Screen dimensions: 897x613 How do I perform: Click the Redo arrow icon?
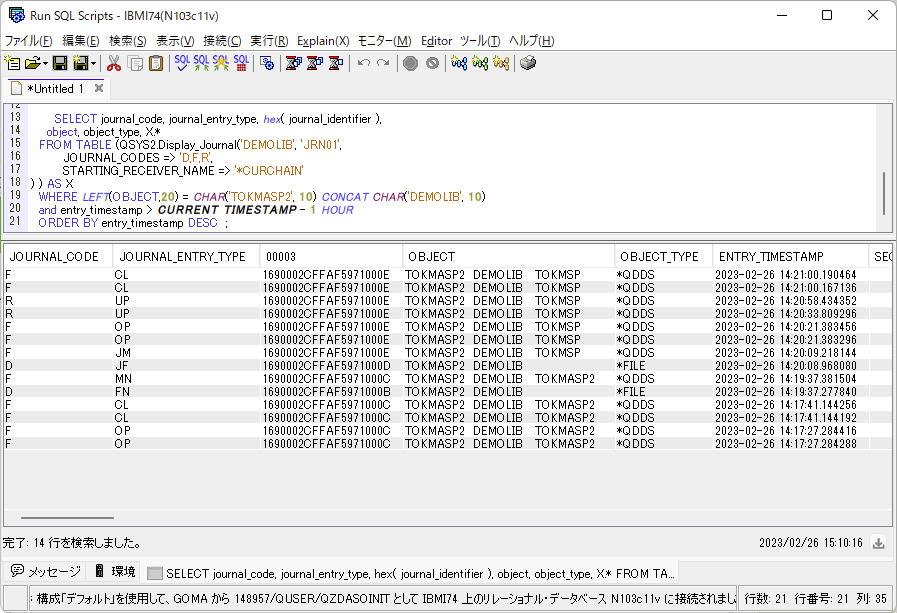pos(383,63)
